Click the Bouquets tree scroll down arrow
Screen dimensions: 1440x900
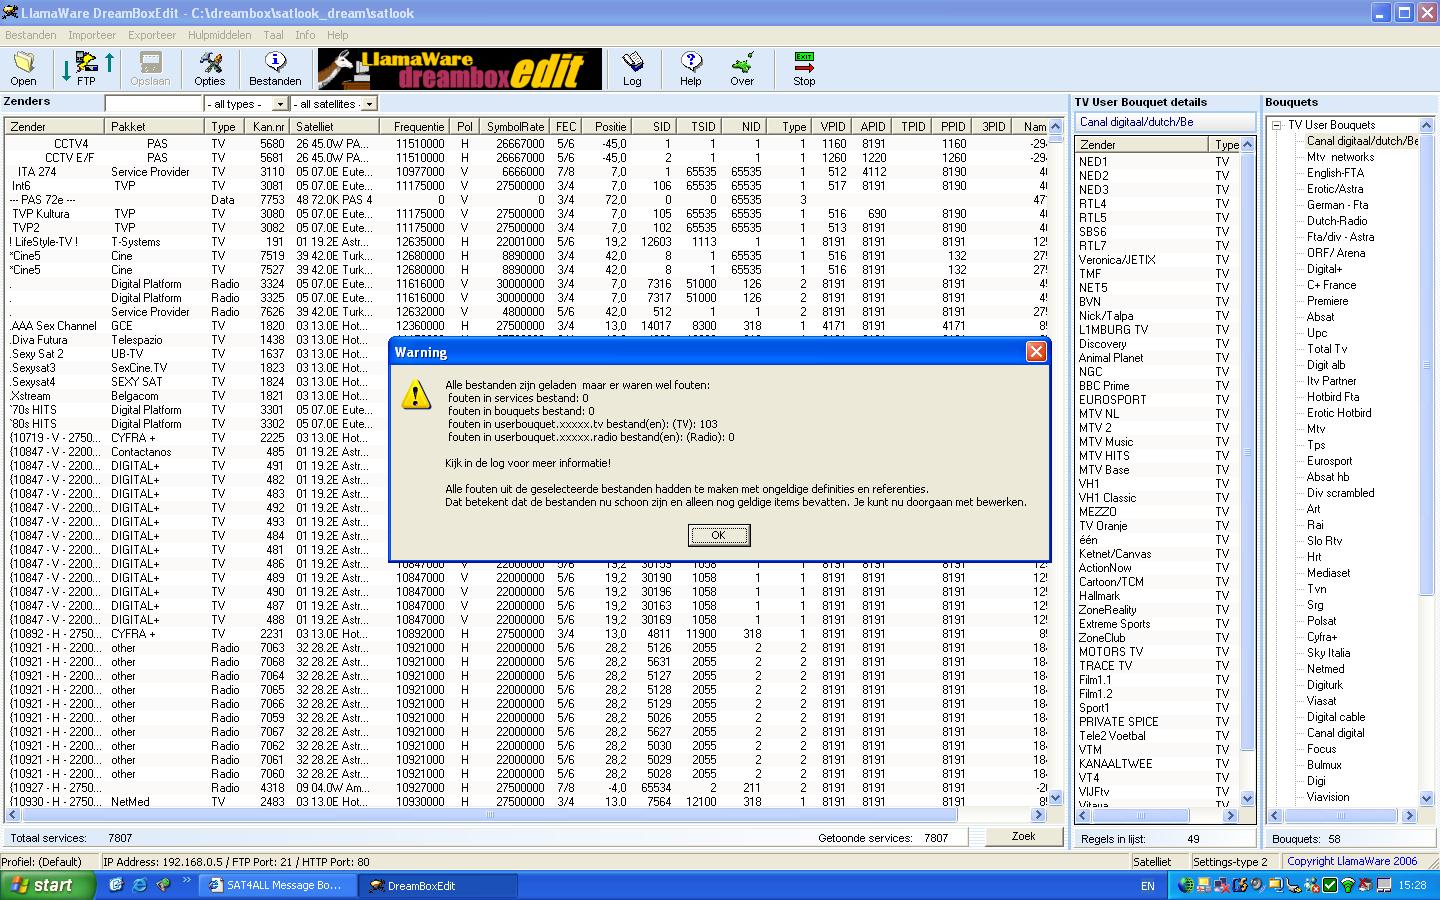point(1427,797)
